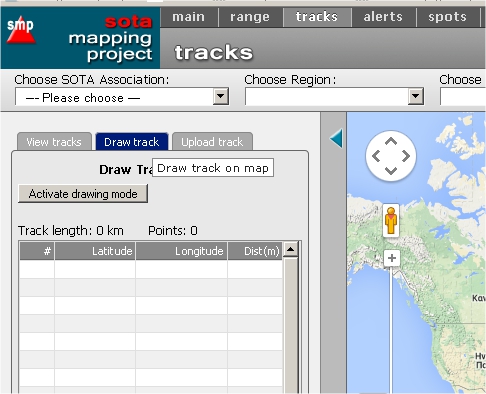Open the alerts navigation tab
The height and width of the screenshot is (394, 486).
click(383, 17)
